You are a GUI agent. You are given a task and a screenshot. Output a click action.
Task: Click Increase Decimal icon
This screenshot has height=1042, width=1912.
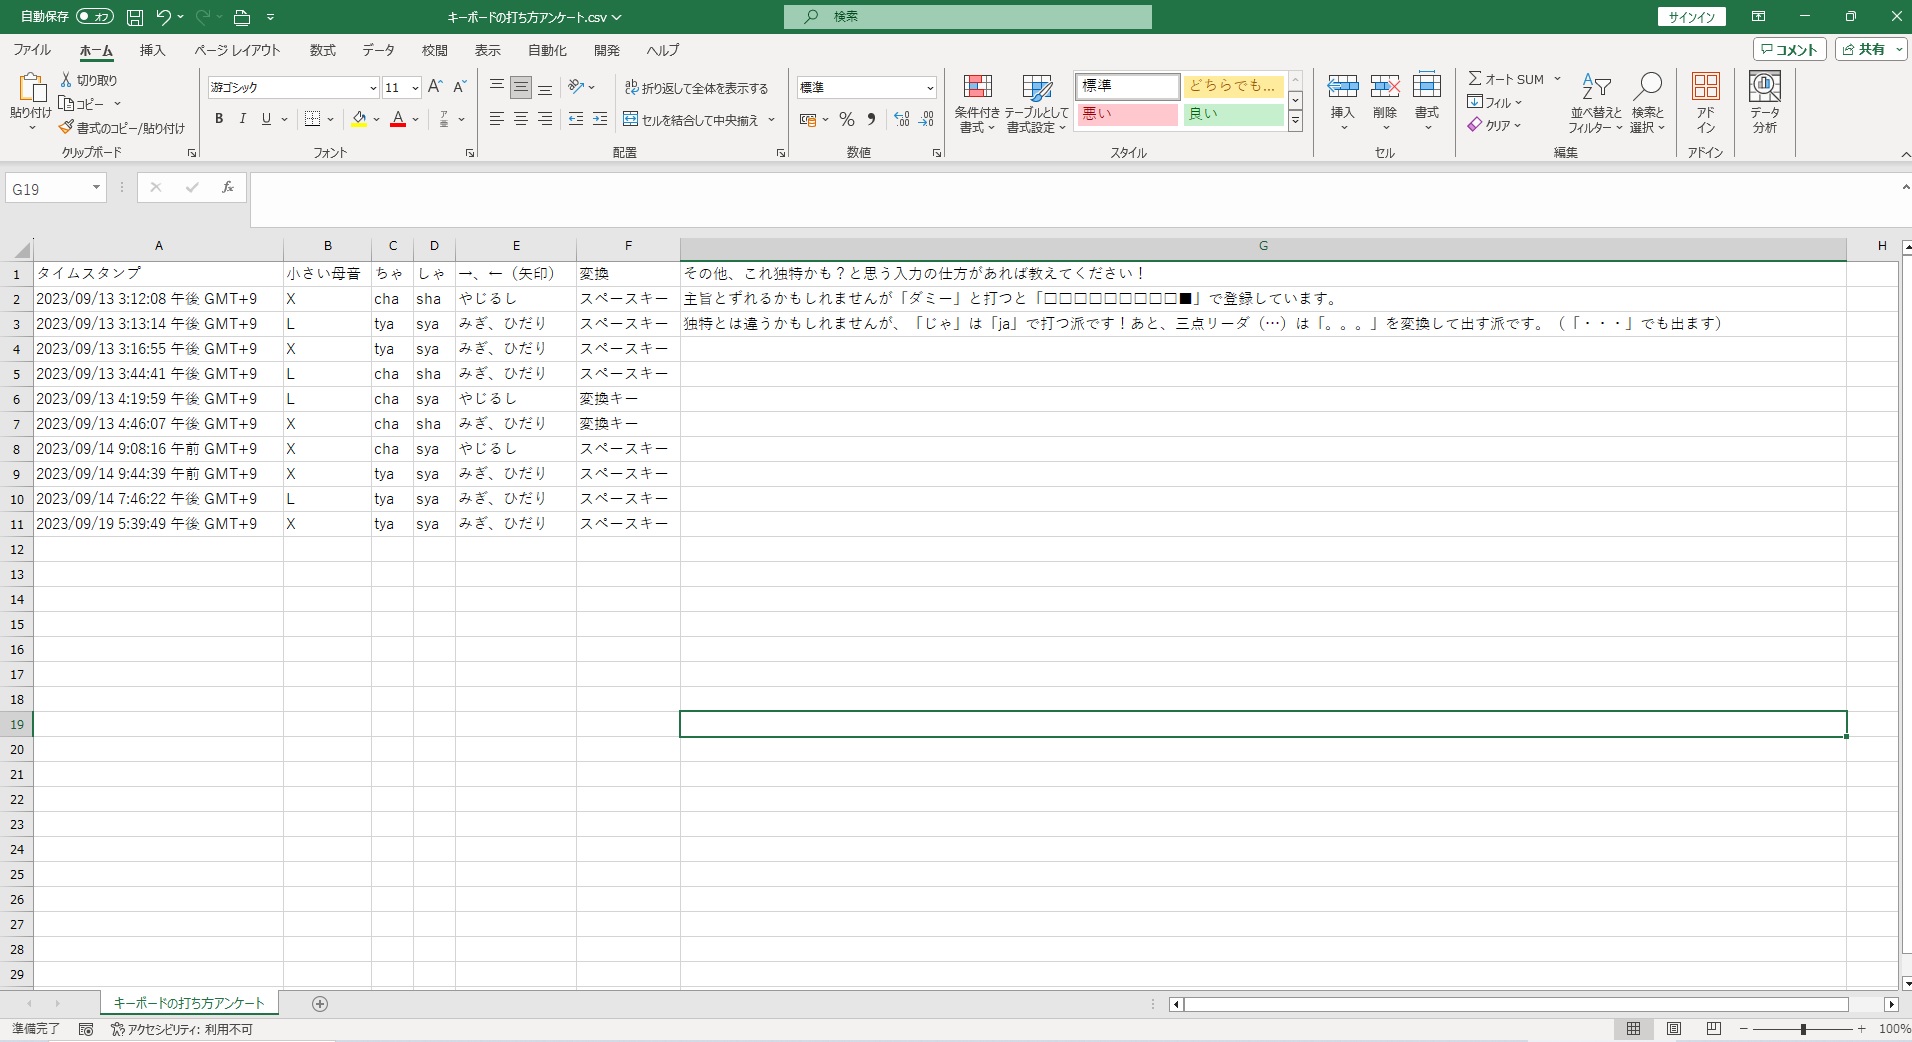point(902,120)
